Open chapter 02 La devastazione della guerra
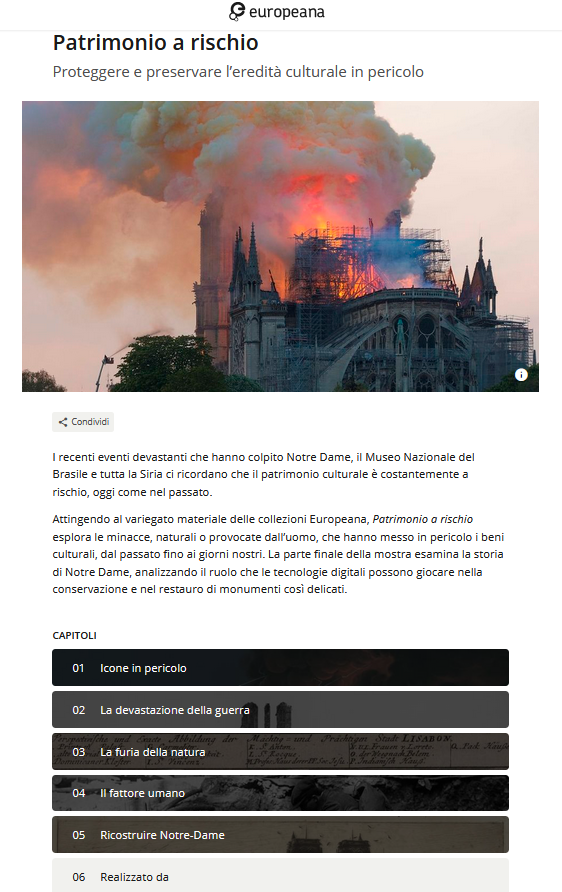Viewport: 562px width, 892px height. (x=280, y=710)
